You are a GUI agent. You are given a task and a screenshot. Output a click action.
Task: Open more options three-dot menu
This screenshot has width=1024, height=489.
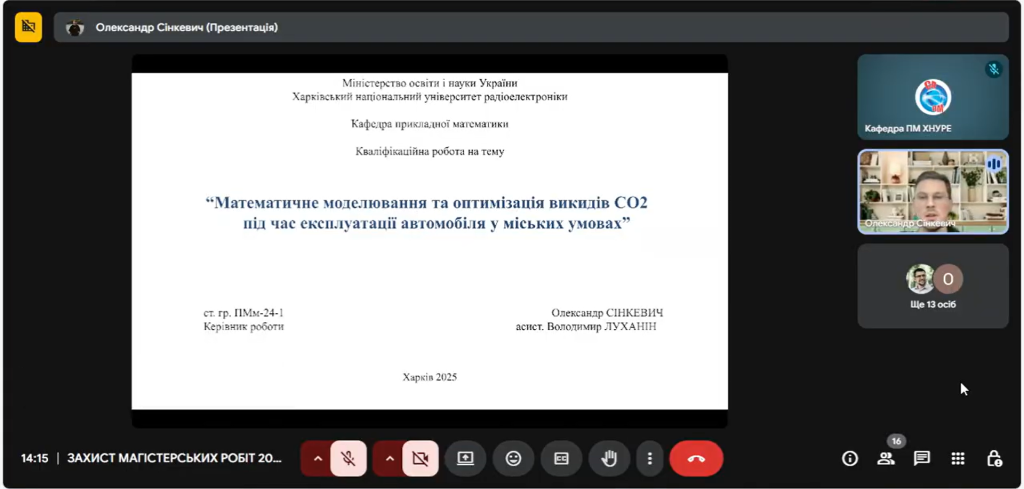pos(650,458)
